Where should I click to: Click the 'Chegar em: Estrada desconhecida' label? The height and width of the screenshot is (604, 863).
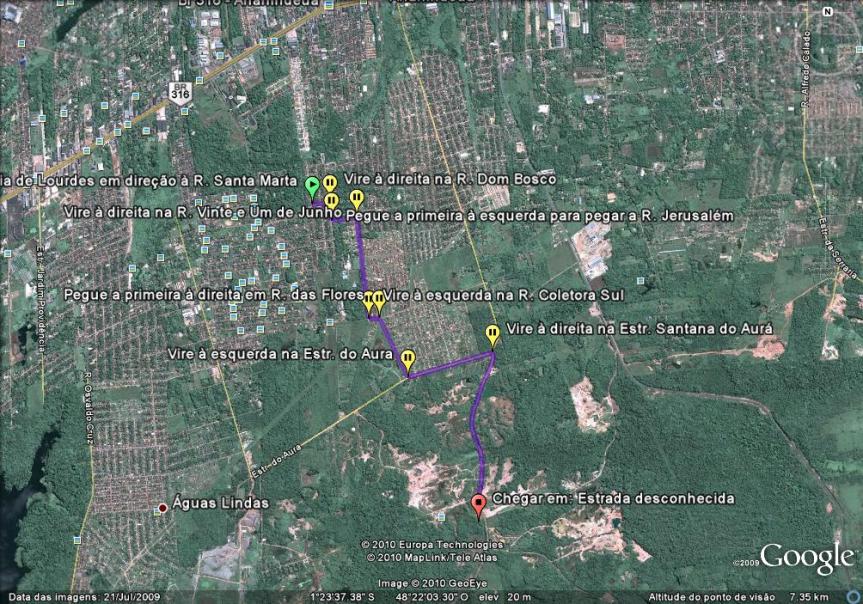614,498
